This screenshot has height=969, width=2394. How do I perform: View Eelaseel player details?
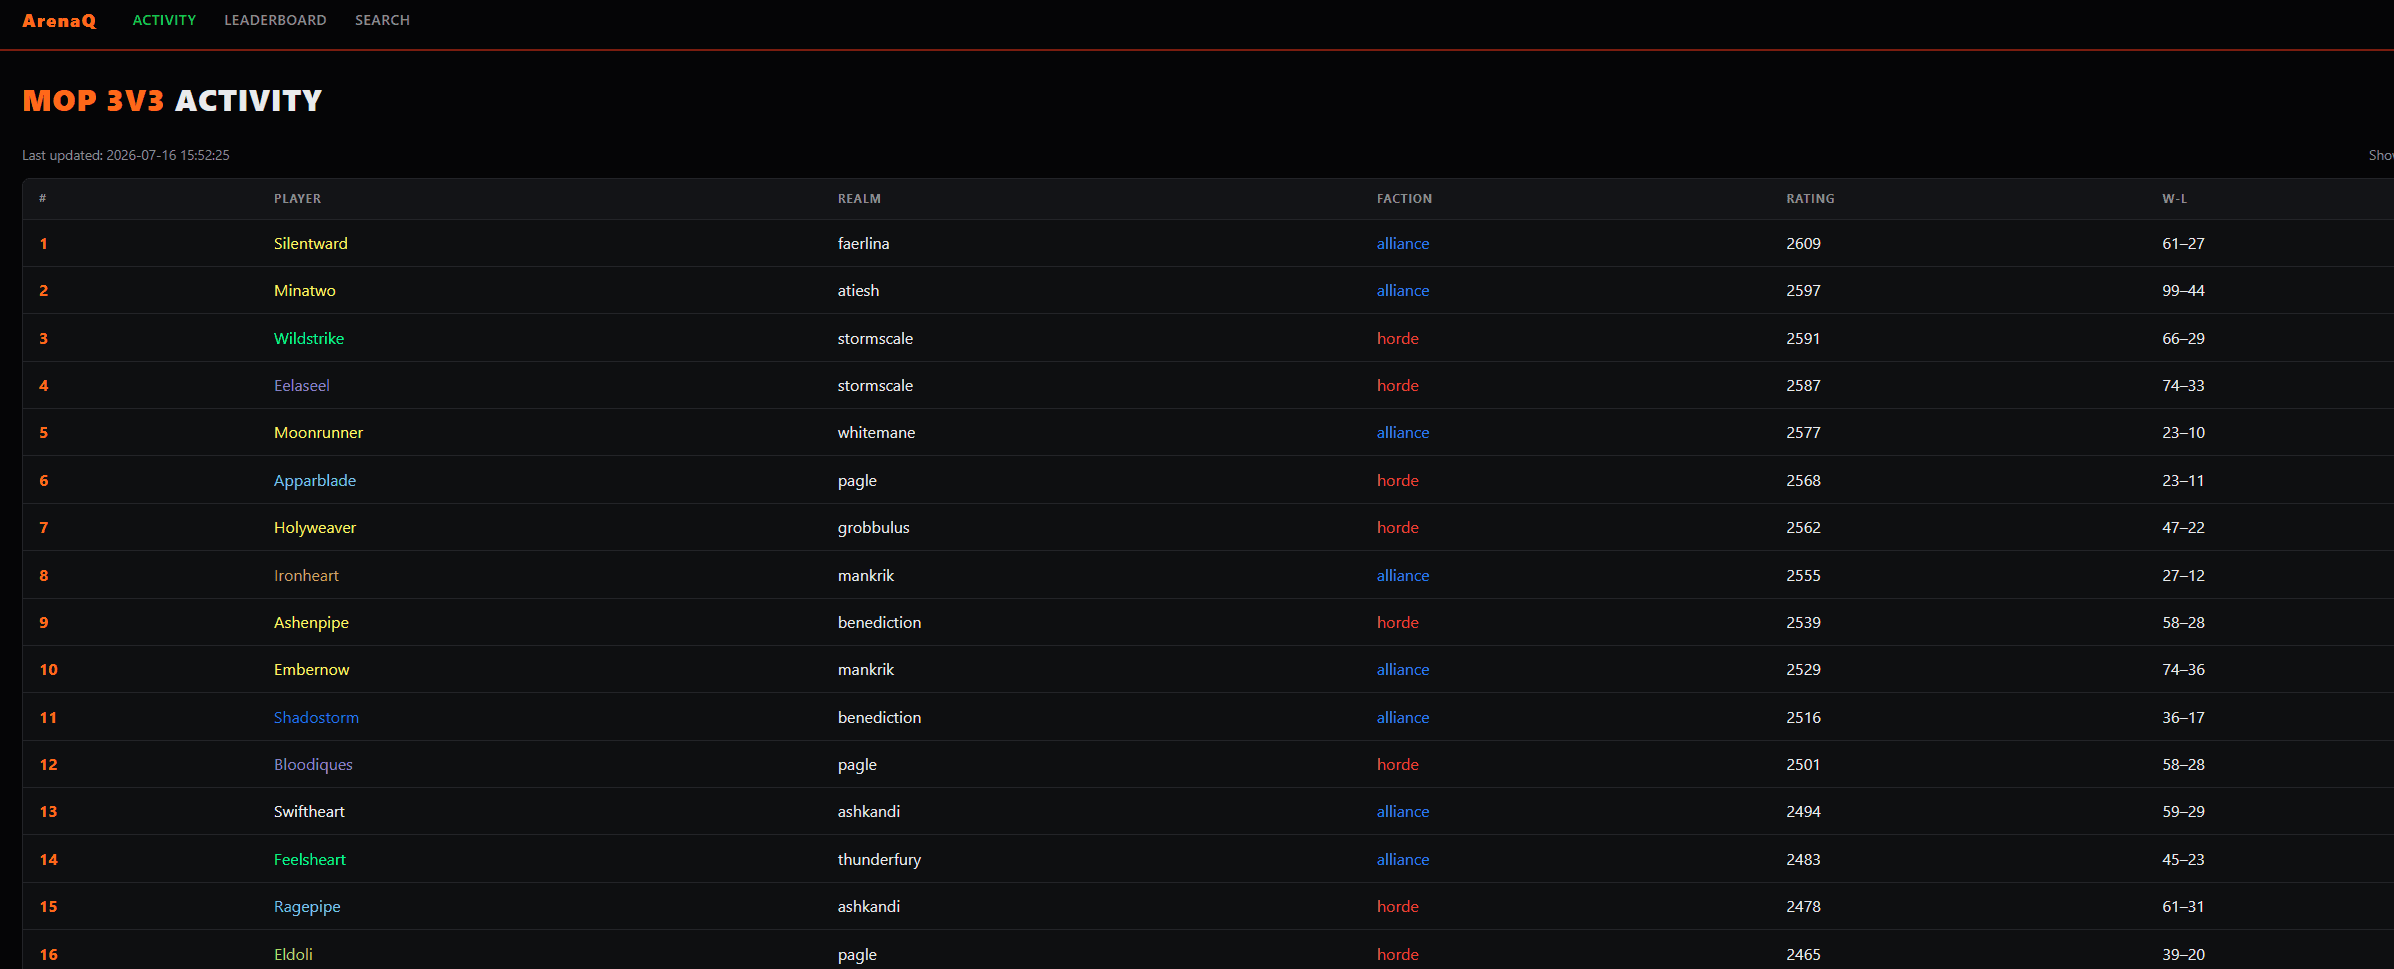coord(302,386)
